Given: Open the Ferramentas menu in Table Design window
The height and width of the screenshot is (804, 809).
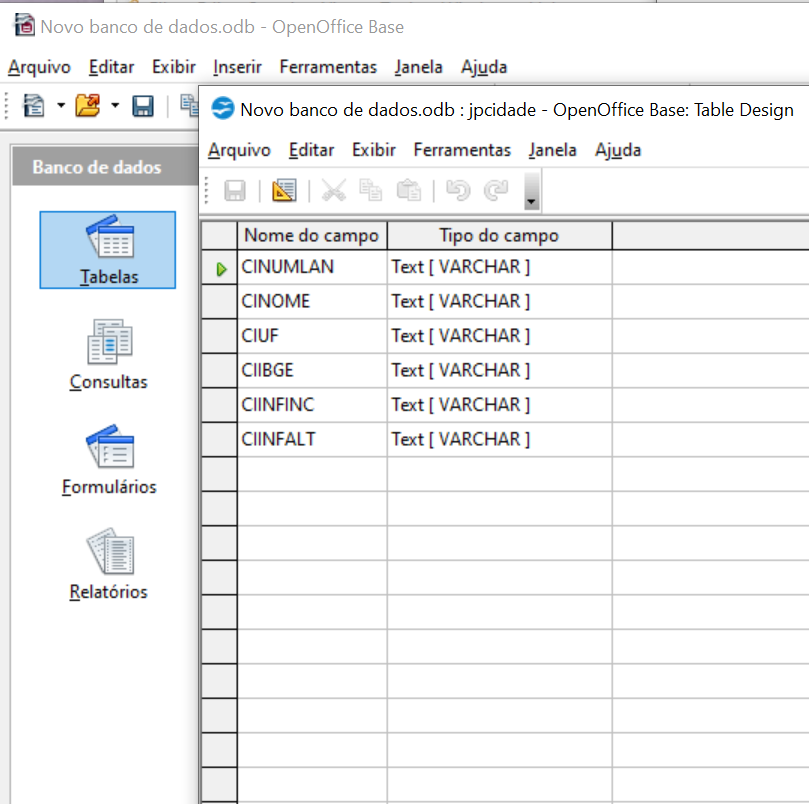Looking at the screenshot, I should tap(462, 150).
